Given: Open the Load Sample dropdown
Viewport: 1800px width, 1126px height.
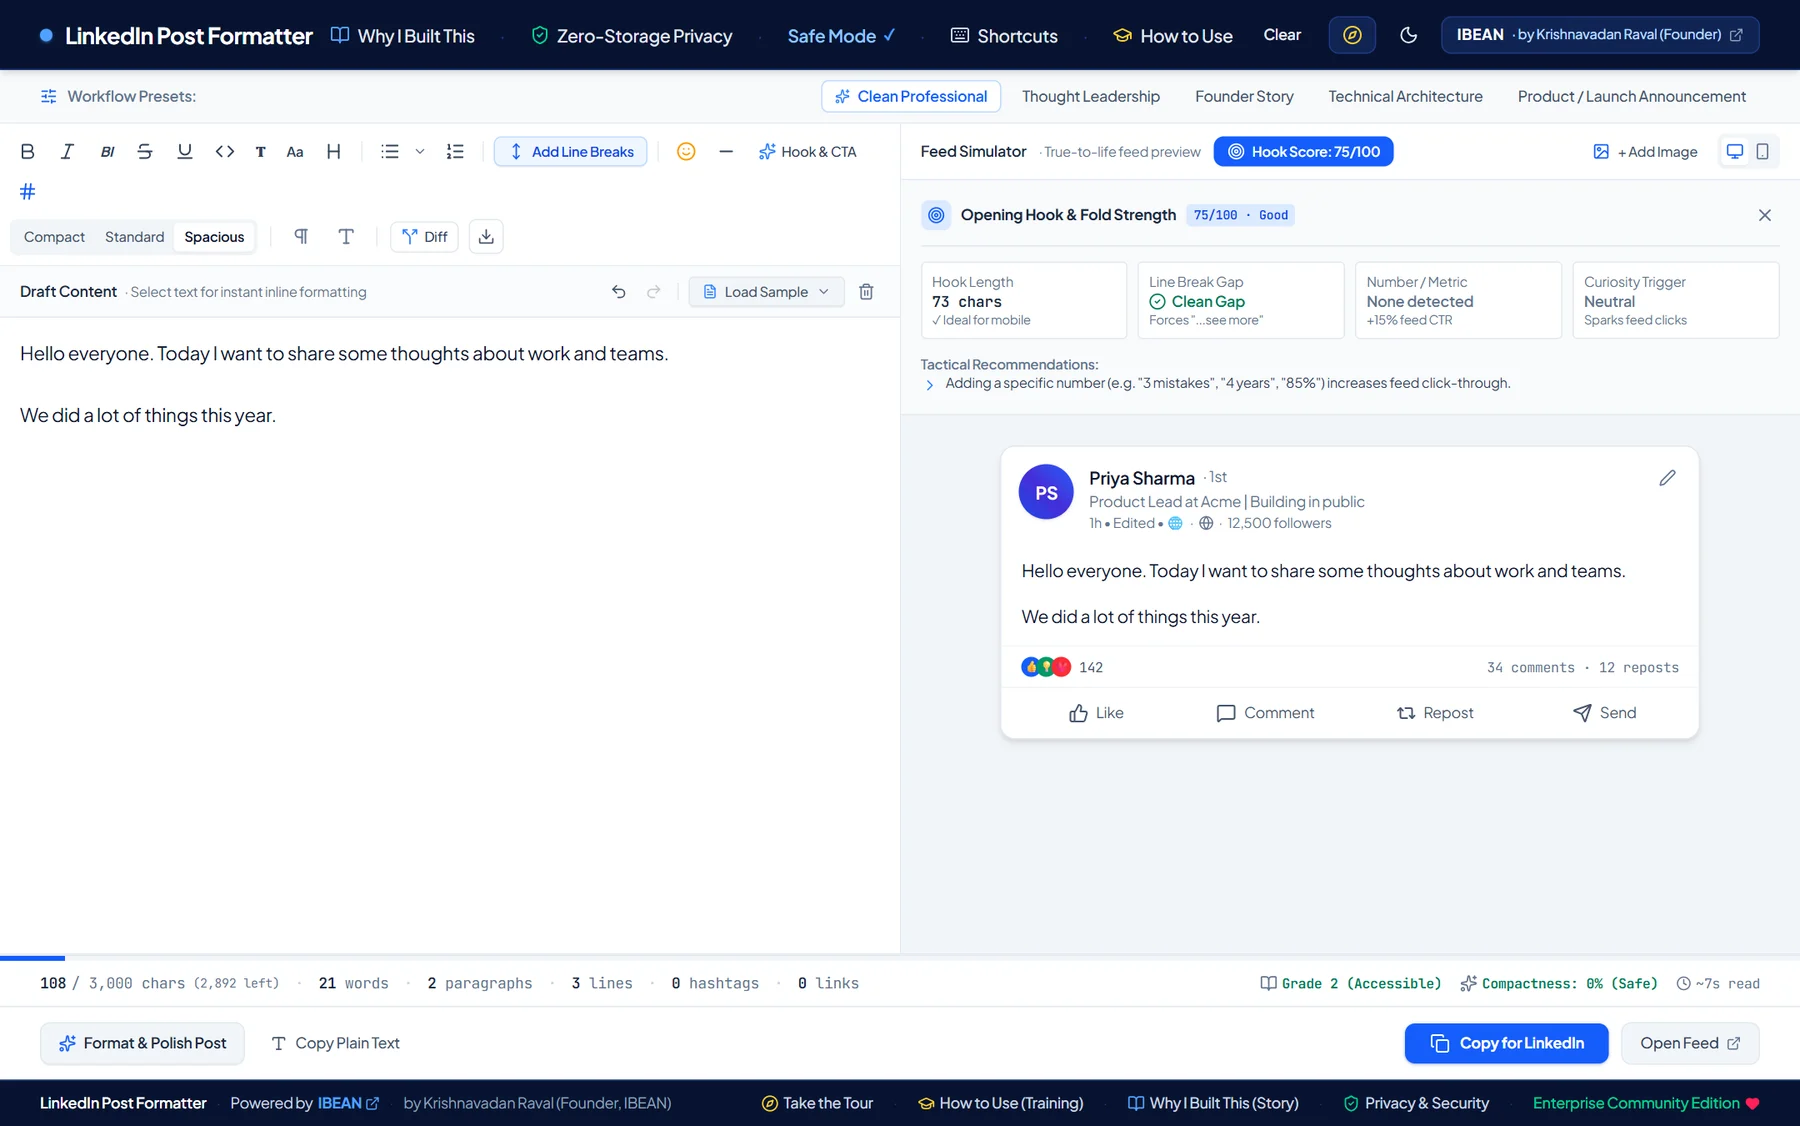Looking at the screenshot, I should pyautogui.click(x=767, y=292).
